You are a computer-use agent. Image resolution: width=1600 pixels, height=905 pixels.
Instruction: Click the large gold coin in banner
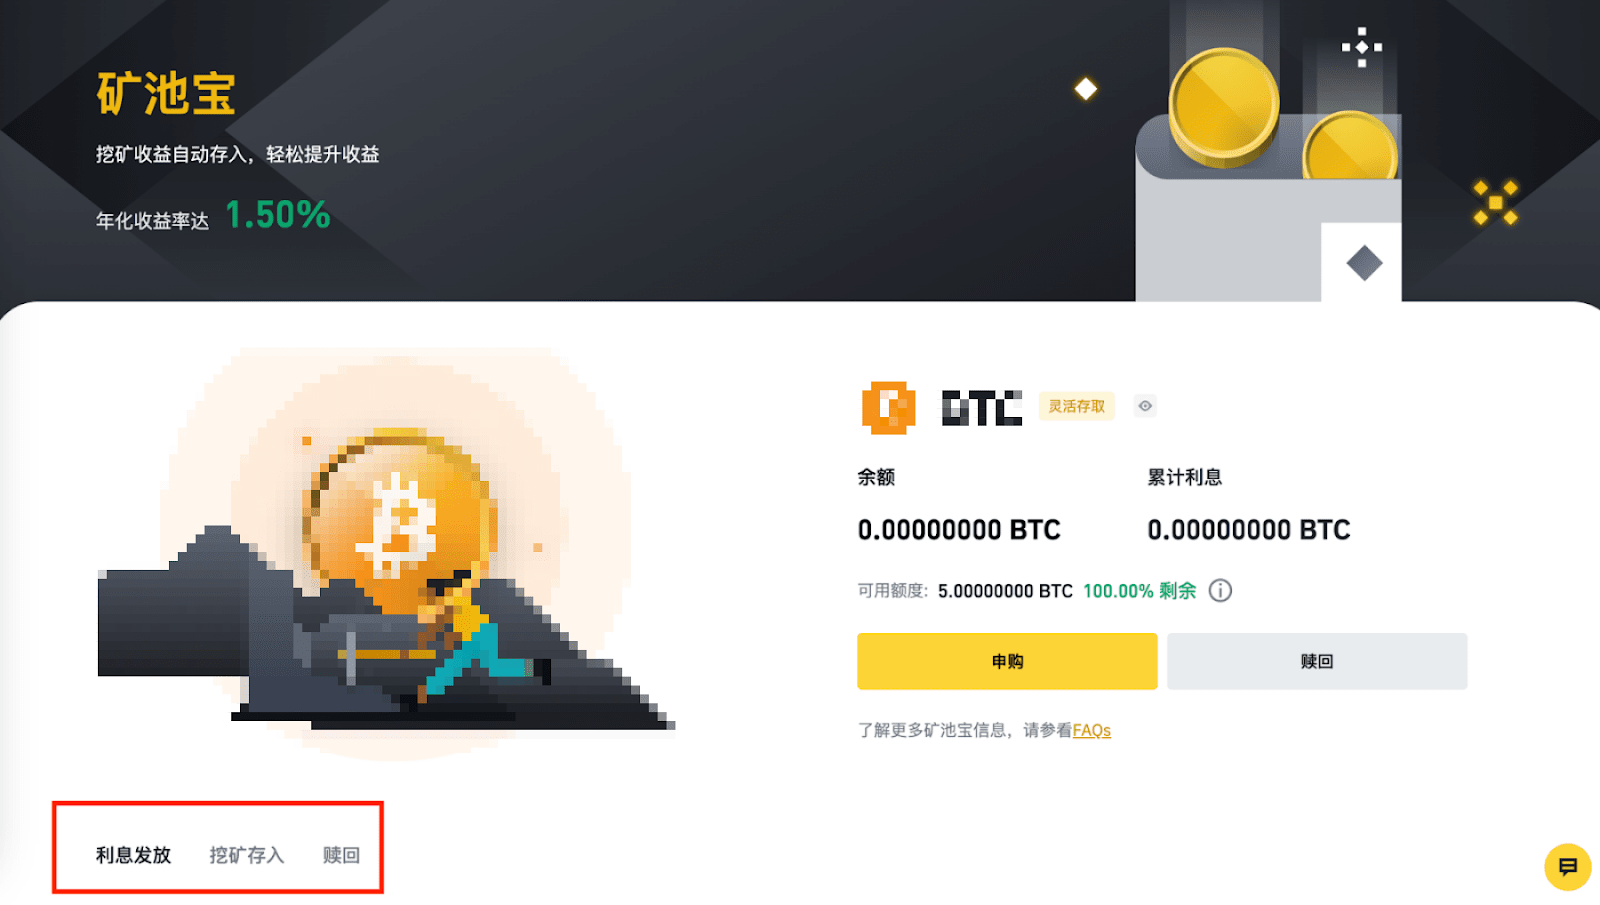(x=1224, y=106)
